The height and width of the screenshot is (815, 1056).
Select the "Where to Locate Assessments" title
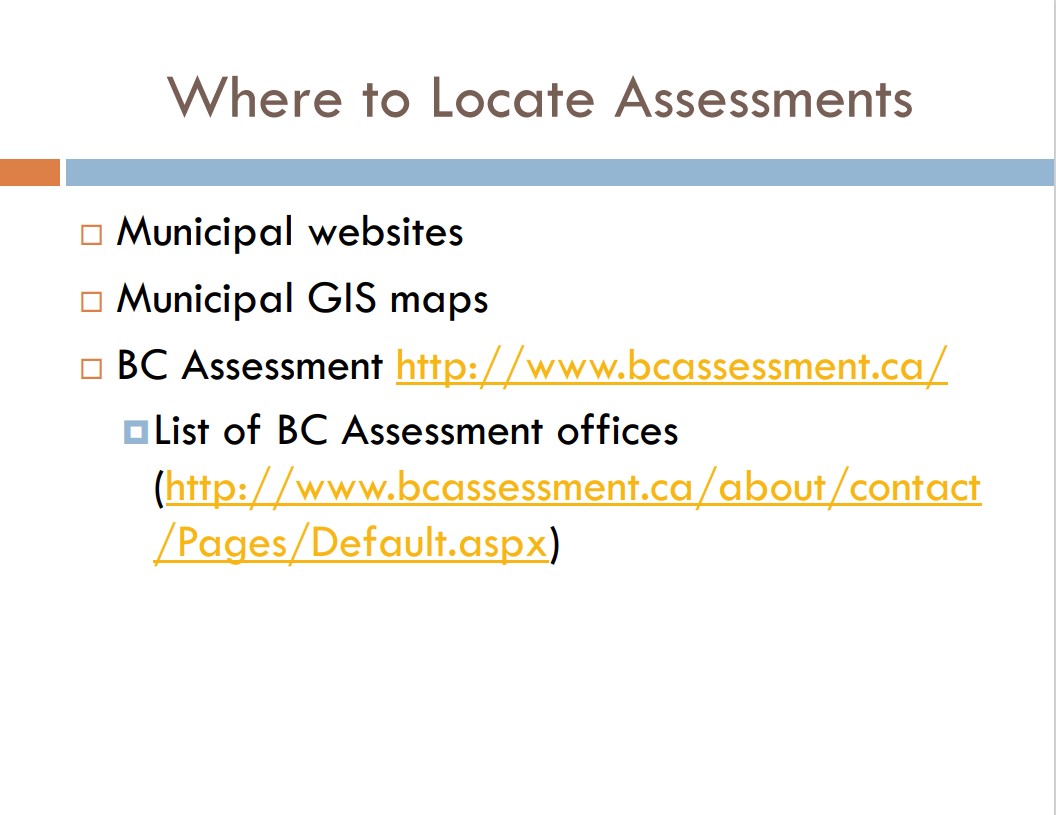click(540, 98)
